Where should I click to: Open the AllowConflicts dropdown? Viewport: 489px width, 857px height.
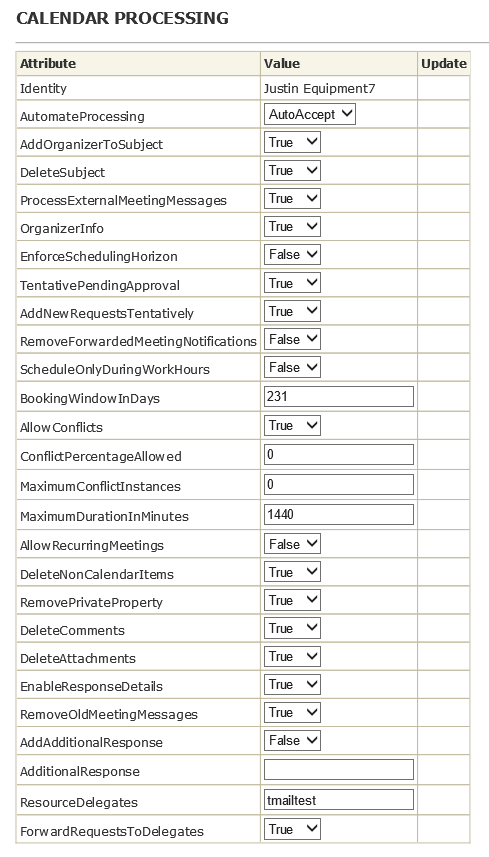[292, 425]
